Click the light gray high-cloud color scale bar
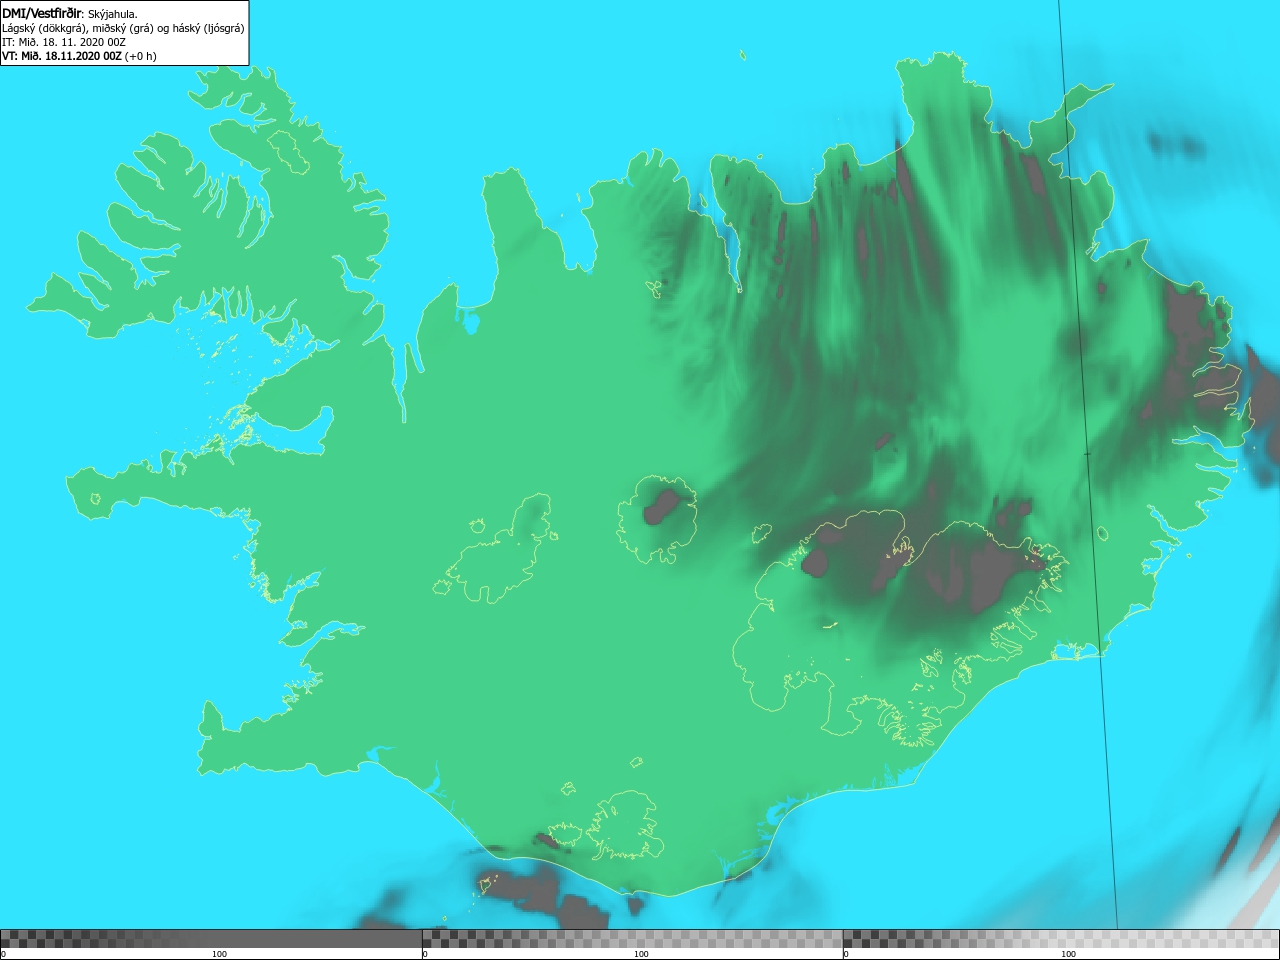The width and height of the screenshot is (1280, 960). pyautogui.click(x=1061, y=939)
